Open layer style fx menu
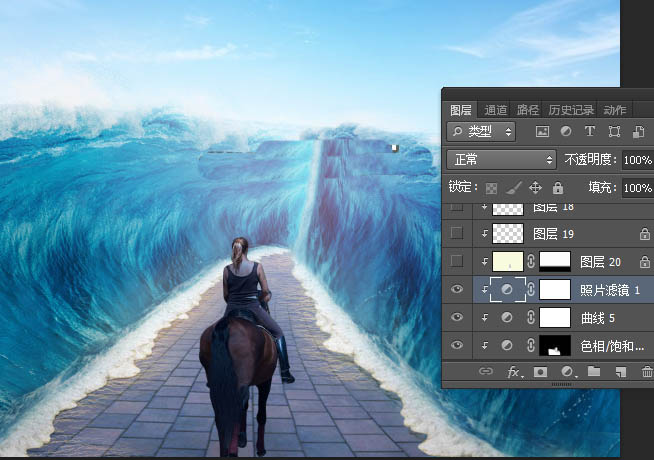654x460 pixels. [513, 371]
